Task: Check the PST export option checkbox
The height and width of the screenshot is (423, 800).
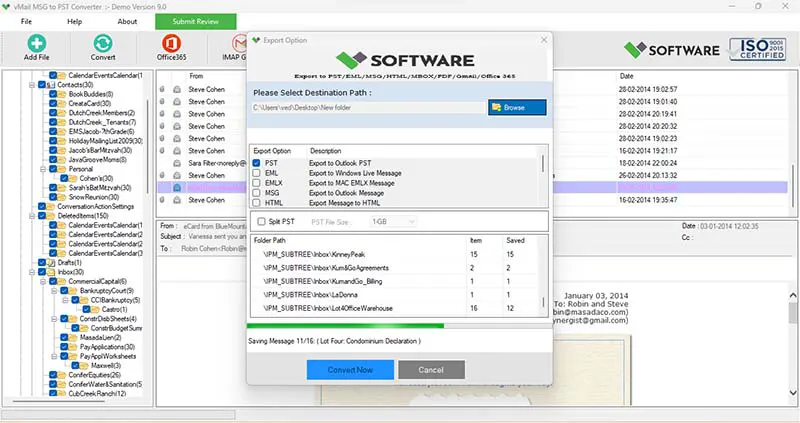Action: pyautogui.click(x=256, y=163)
